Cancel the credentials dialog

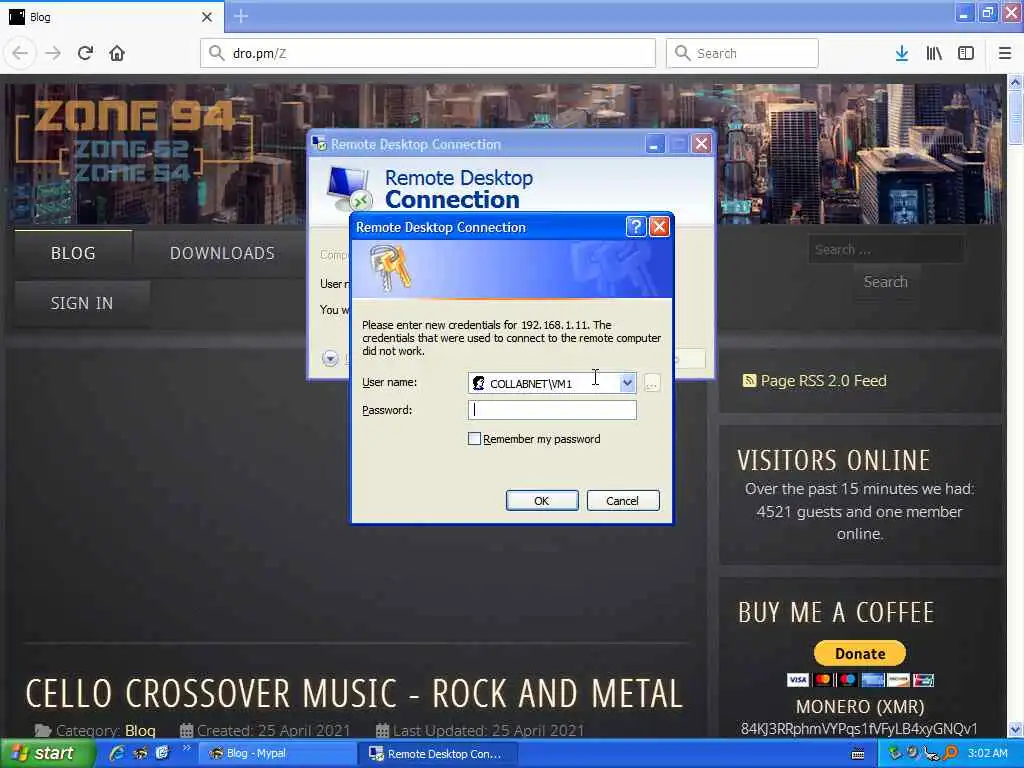coord(623,501)
